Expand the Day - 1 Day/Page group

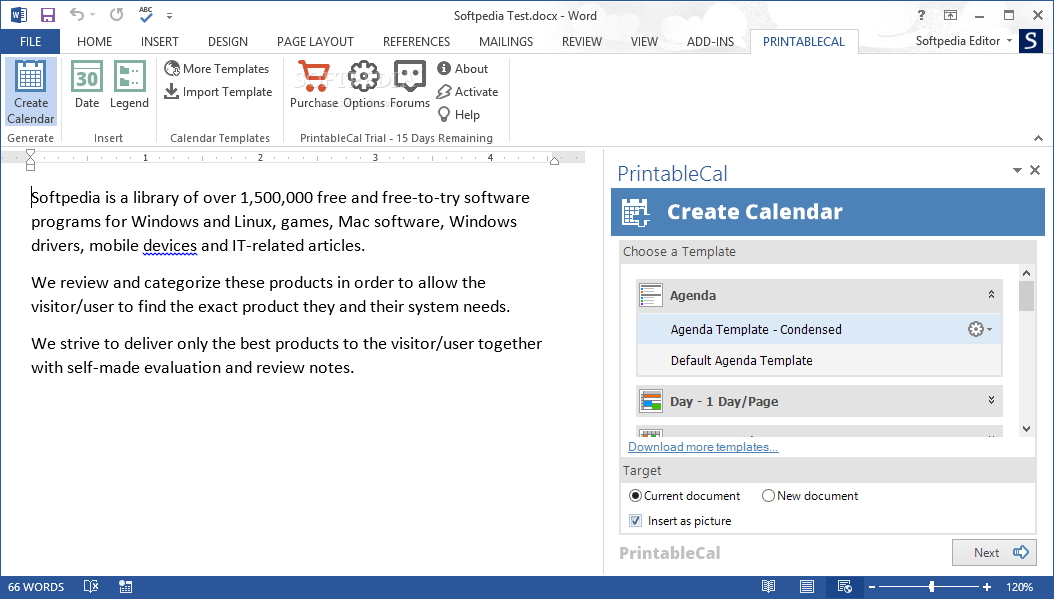pos(991,400)
